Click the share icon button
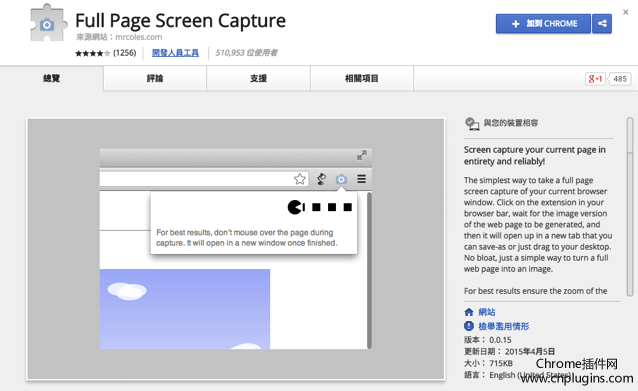This screenshot has height=391, width=638. 602,24
